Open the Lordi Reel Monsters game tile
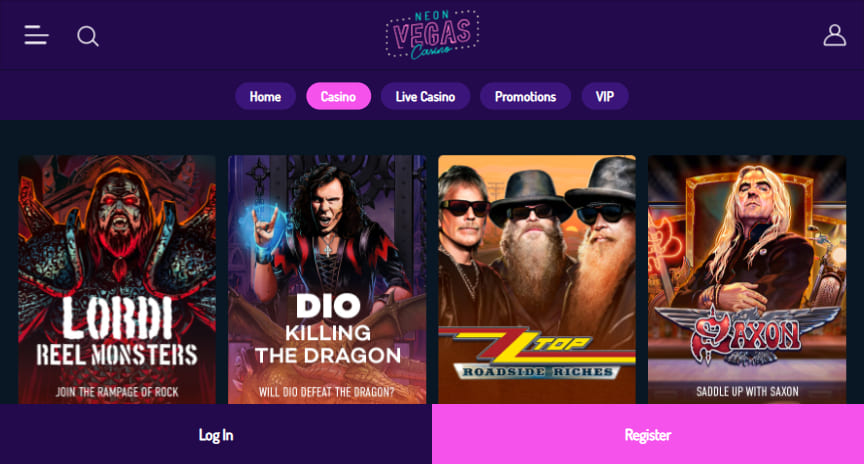This screenshot has height=464, width=864. [x=117, y=279]
